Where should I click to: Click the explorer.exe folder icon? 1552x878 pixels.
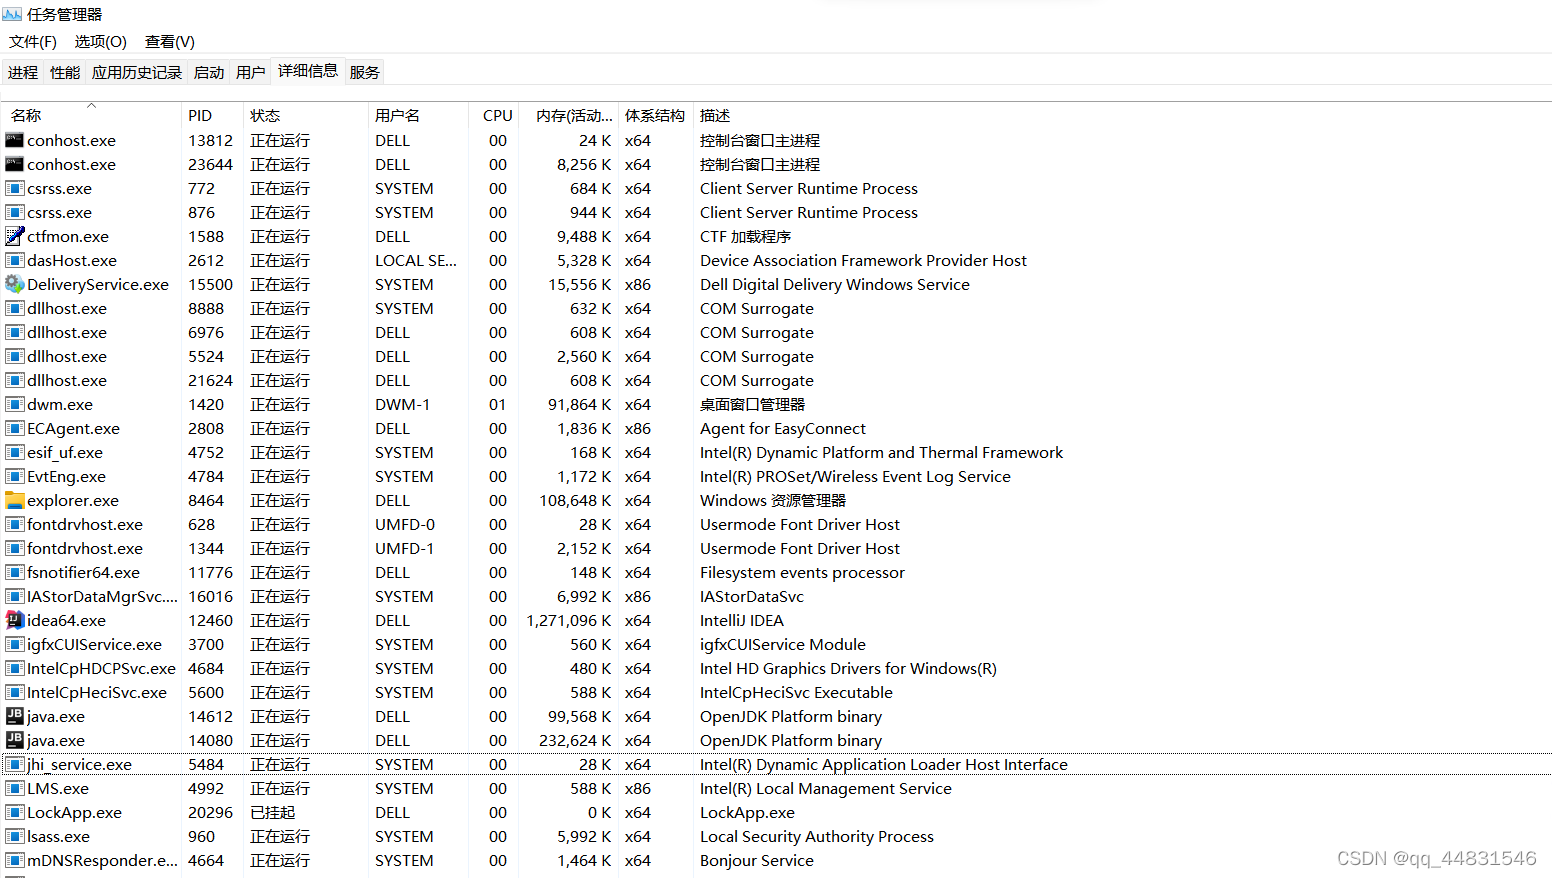[14, 500]
